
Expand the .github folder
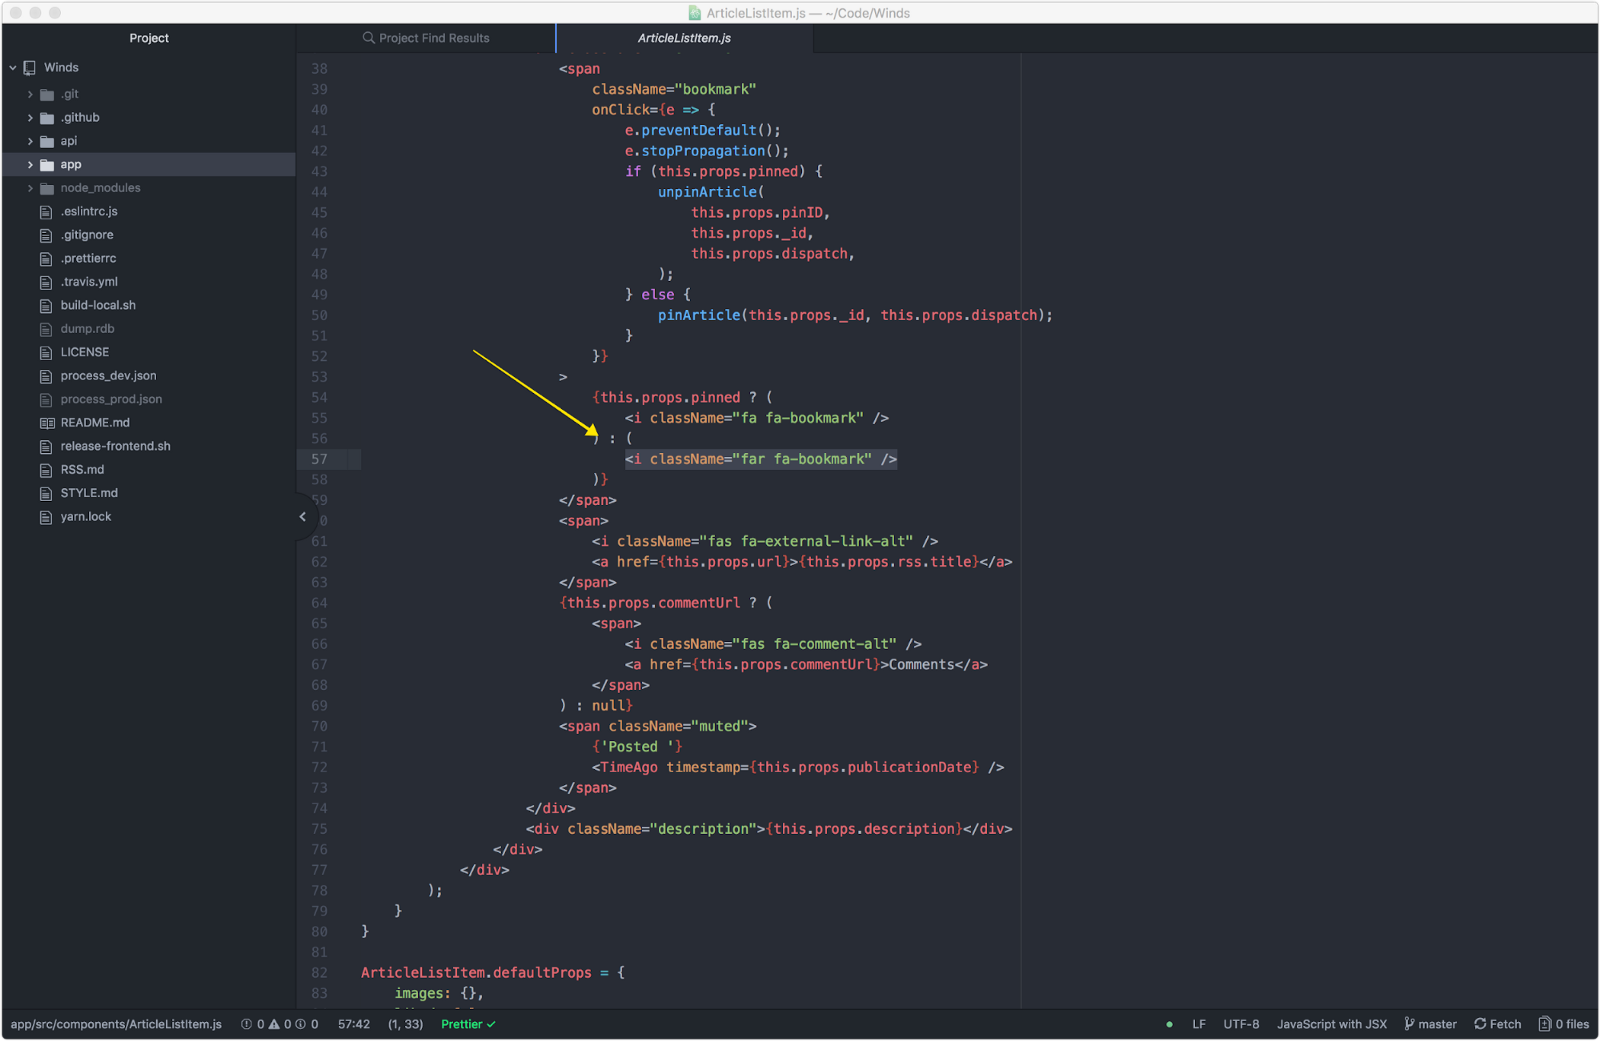(30, 118)
